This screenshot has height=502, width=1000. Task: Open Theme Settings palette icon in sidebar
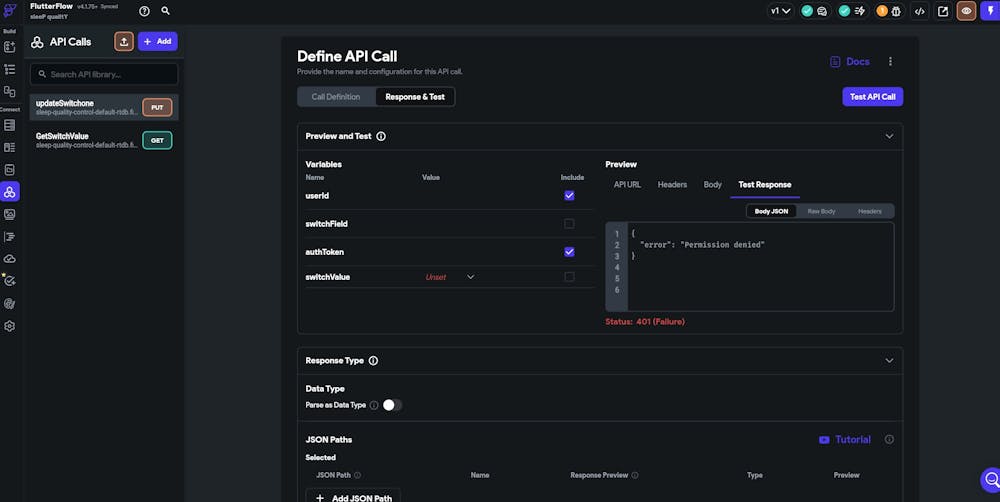click(x=10, y=304)
